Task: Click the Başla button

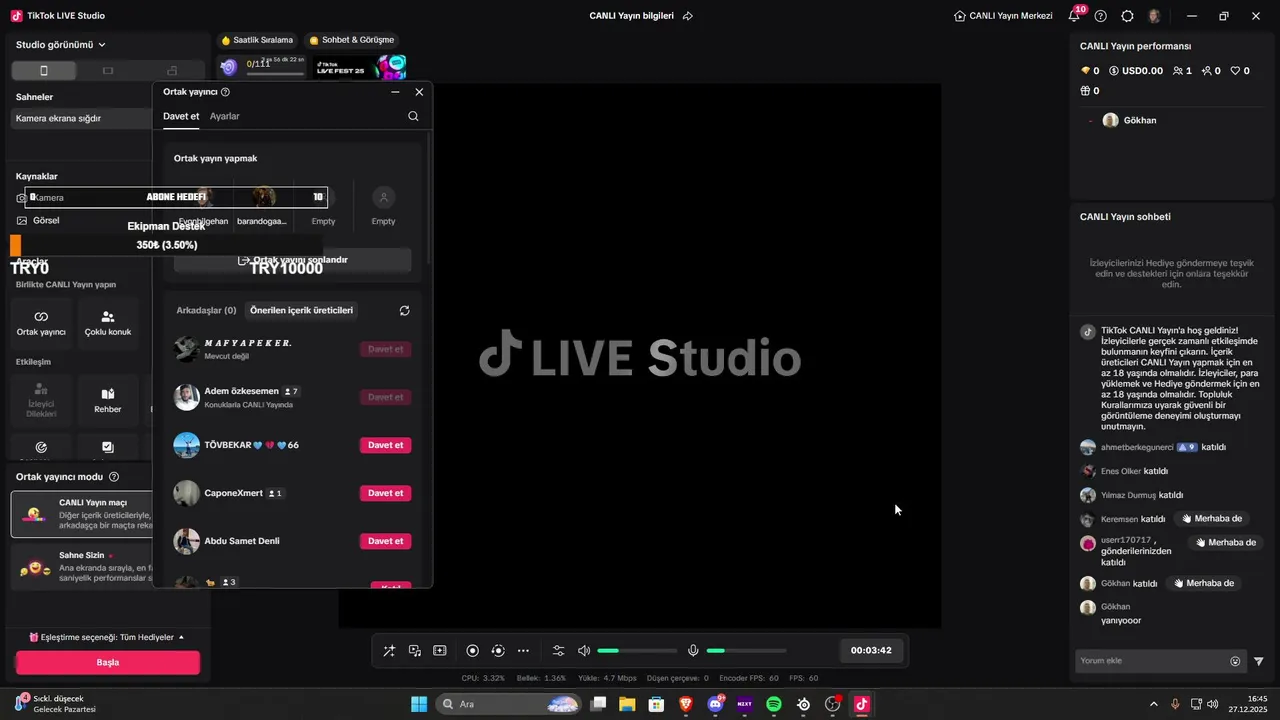Action: pyautogui.click(x=108, y=662)
